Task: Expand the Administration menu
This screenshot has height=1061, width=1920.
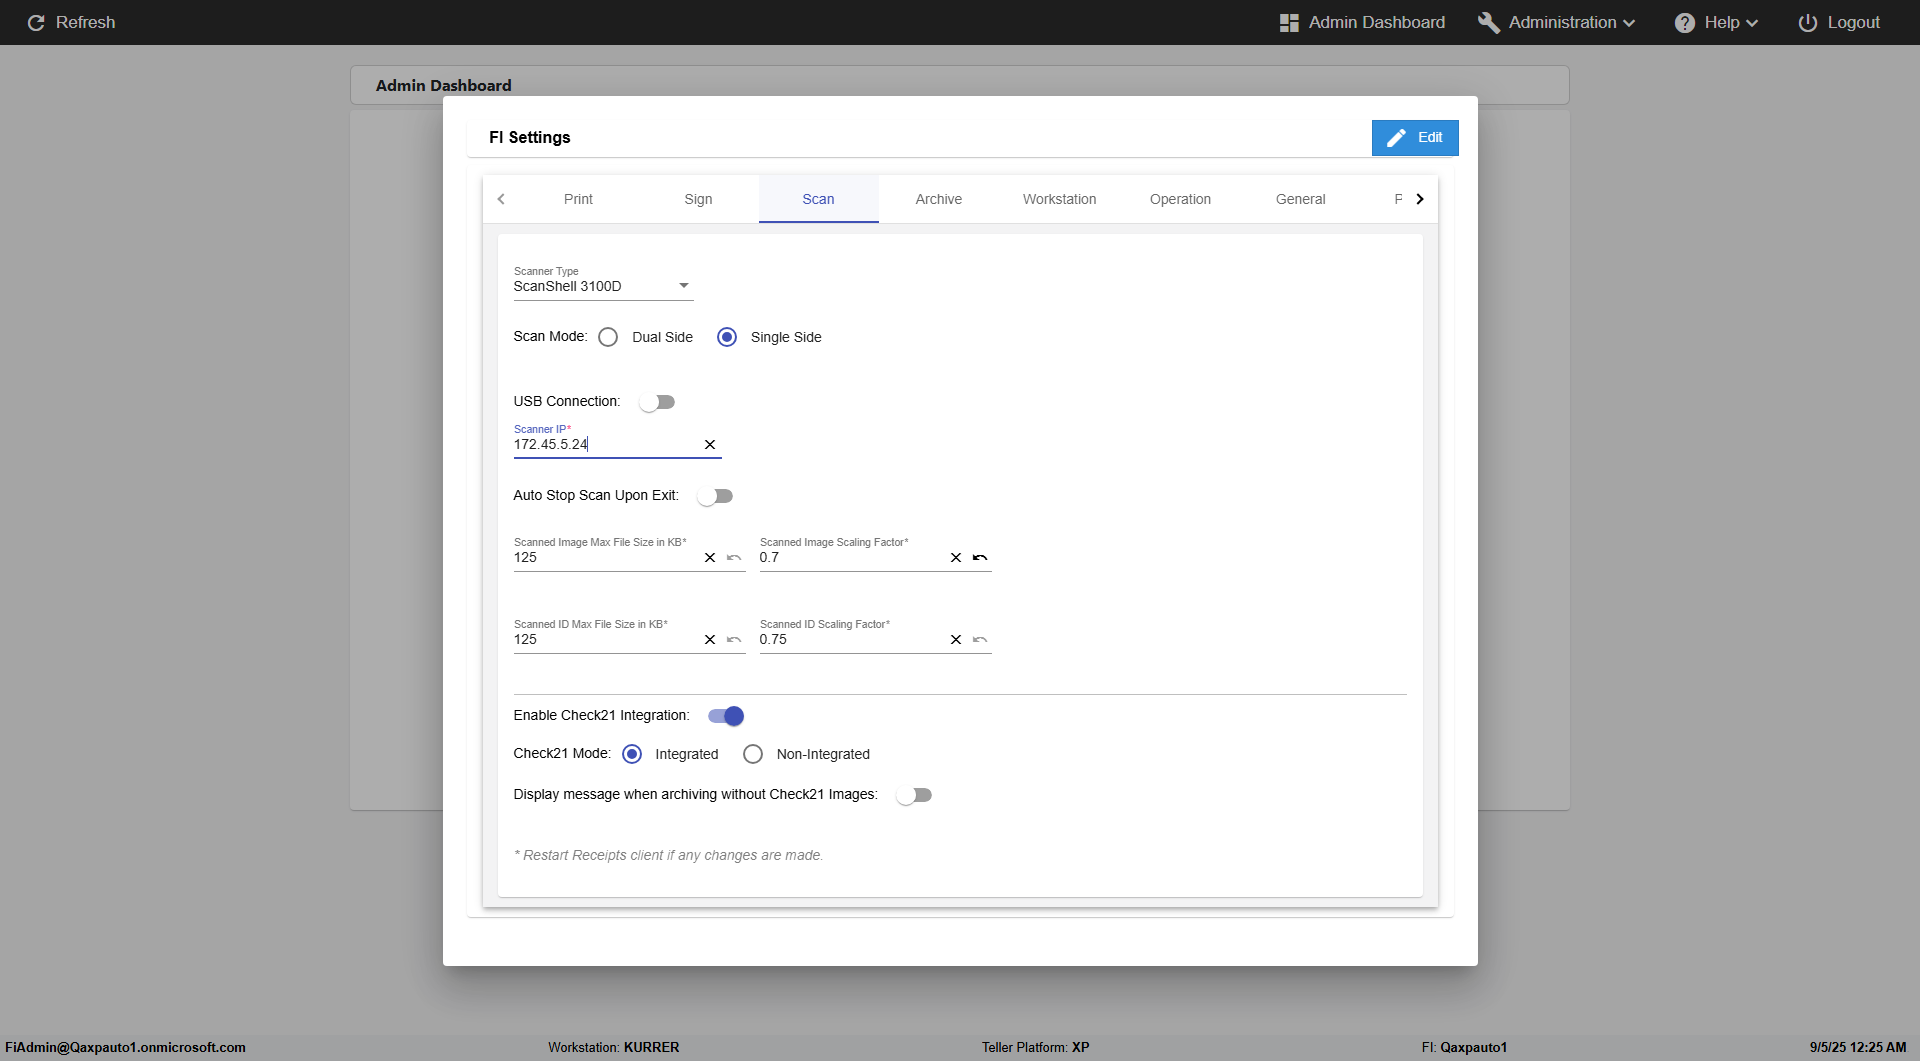Action: (1557, 22)
